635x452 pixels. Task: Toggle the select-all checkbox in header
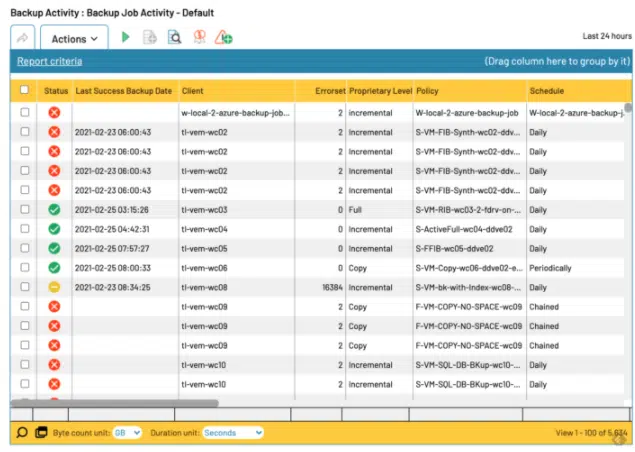coord(25,90)
